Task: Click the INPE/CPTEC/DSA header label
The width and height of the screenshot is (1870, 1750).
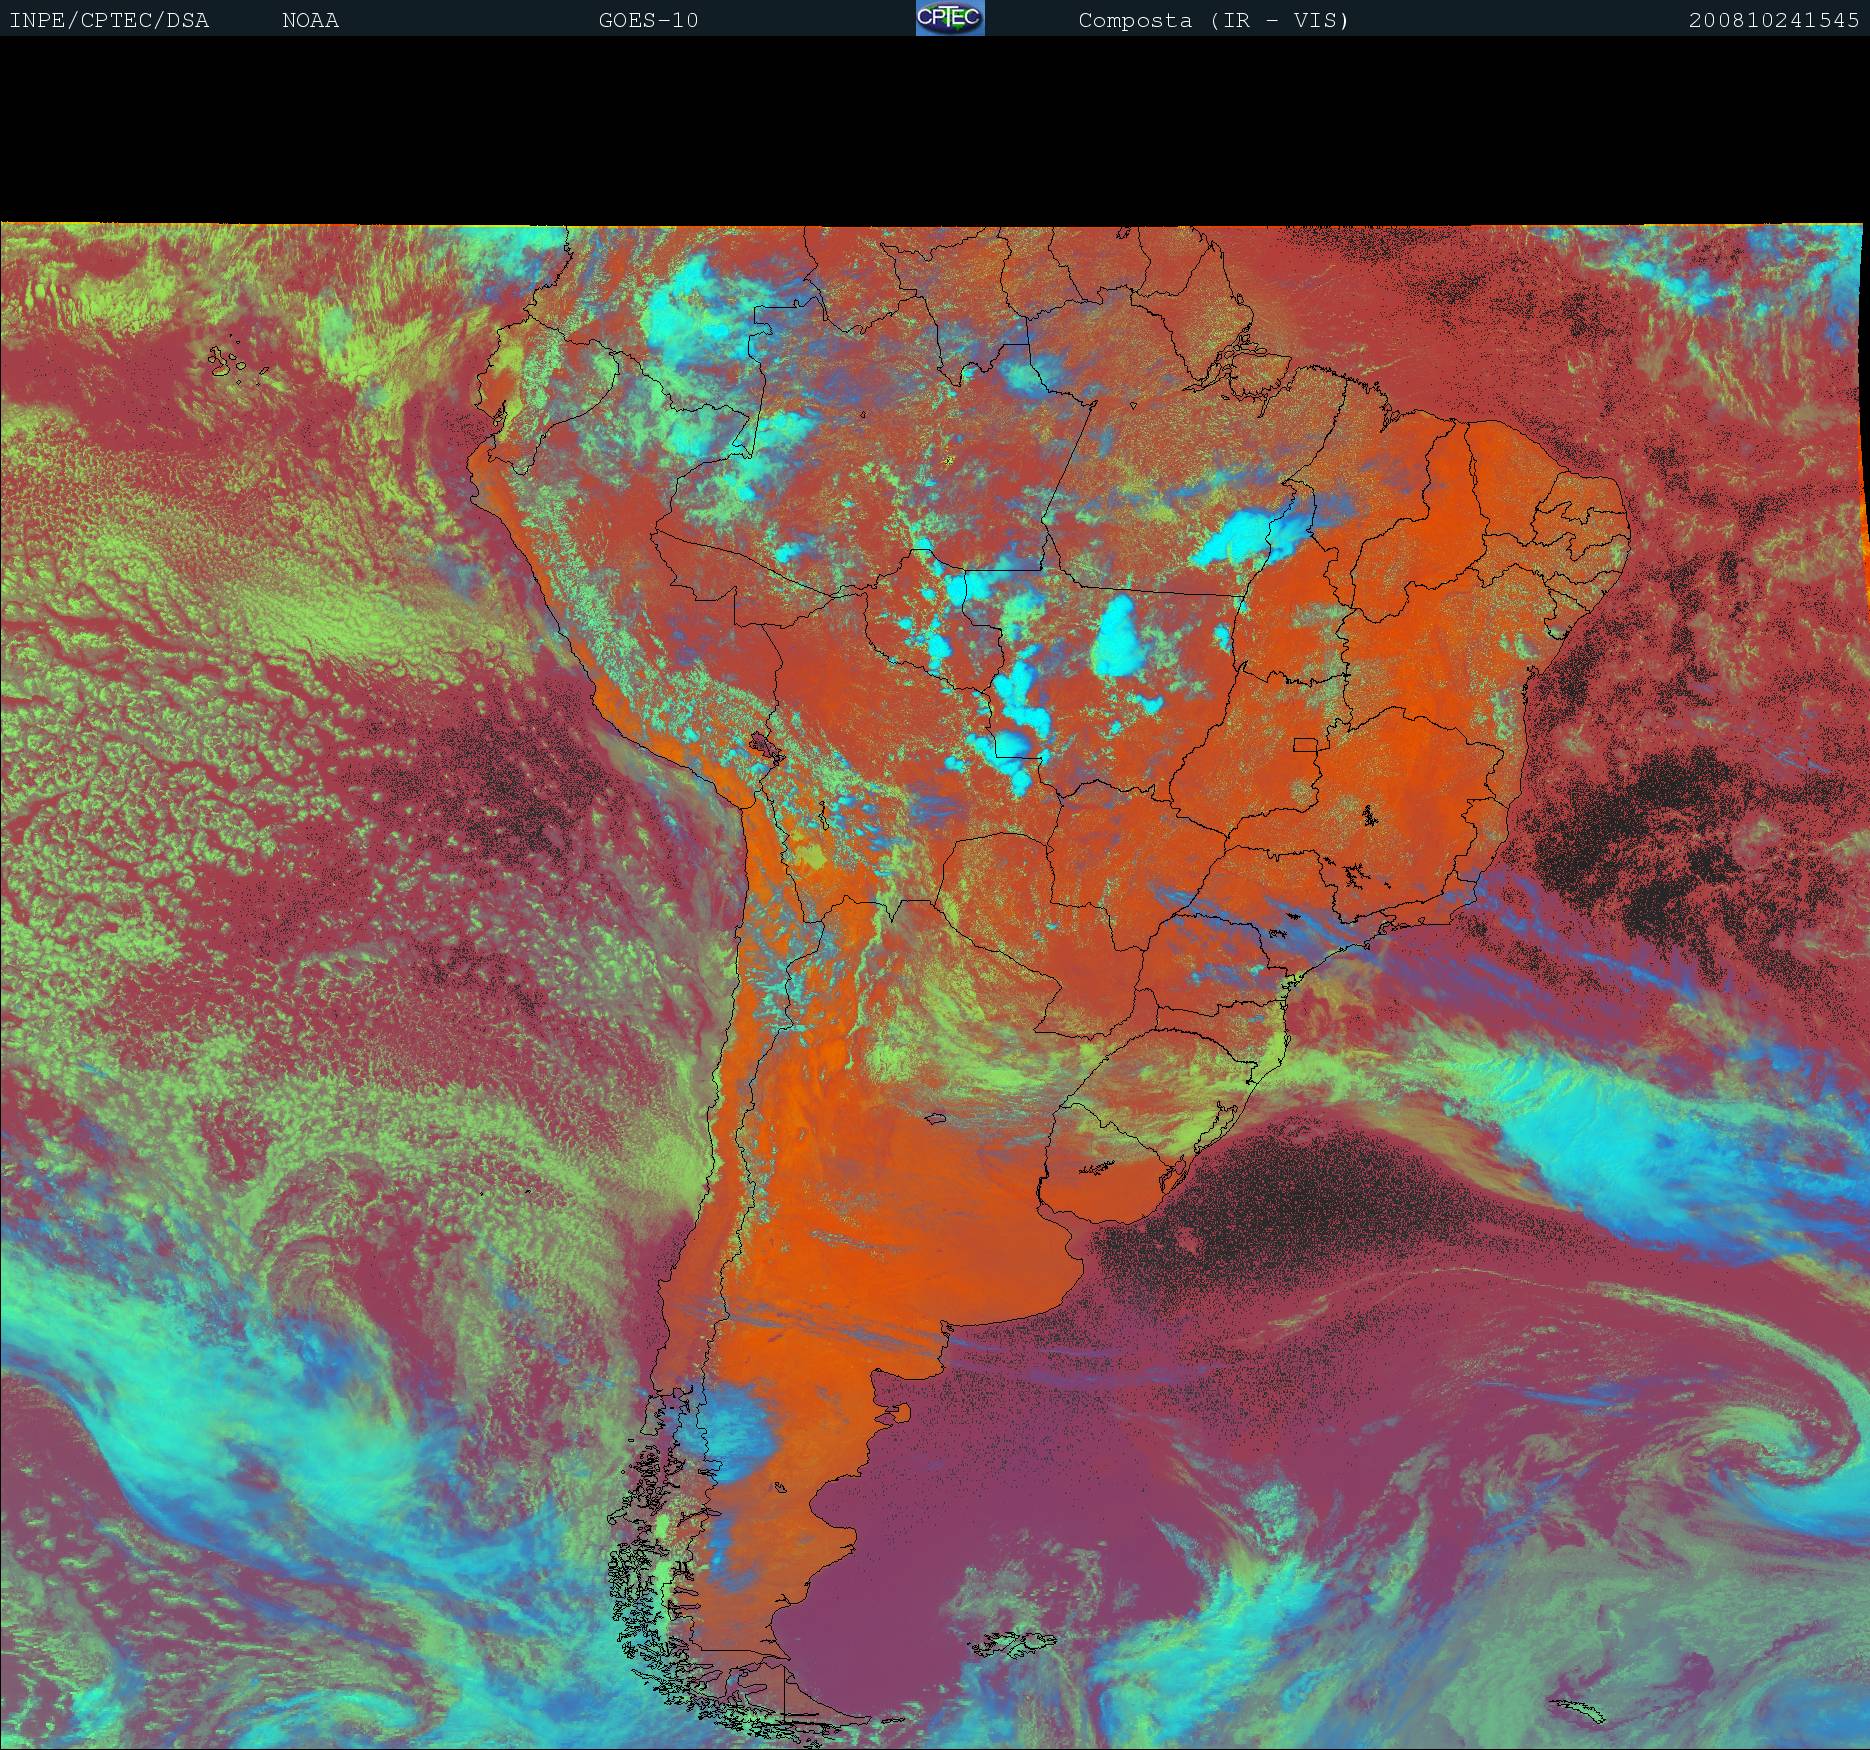Action: 109,20
